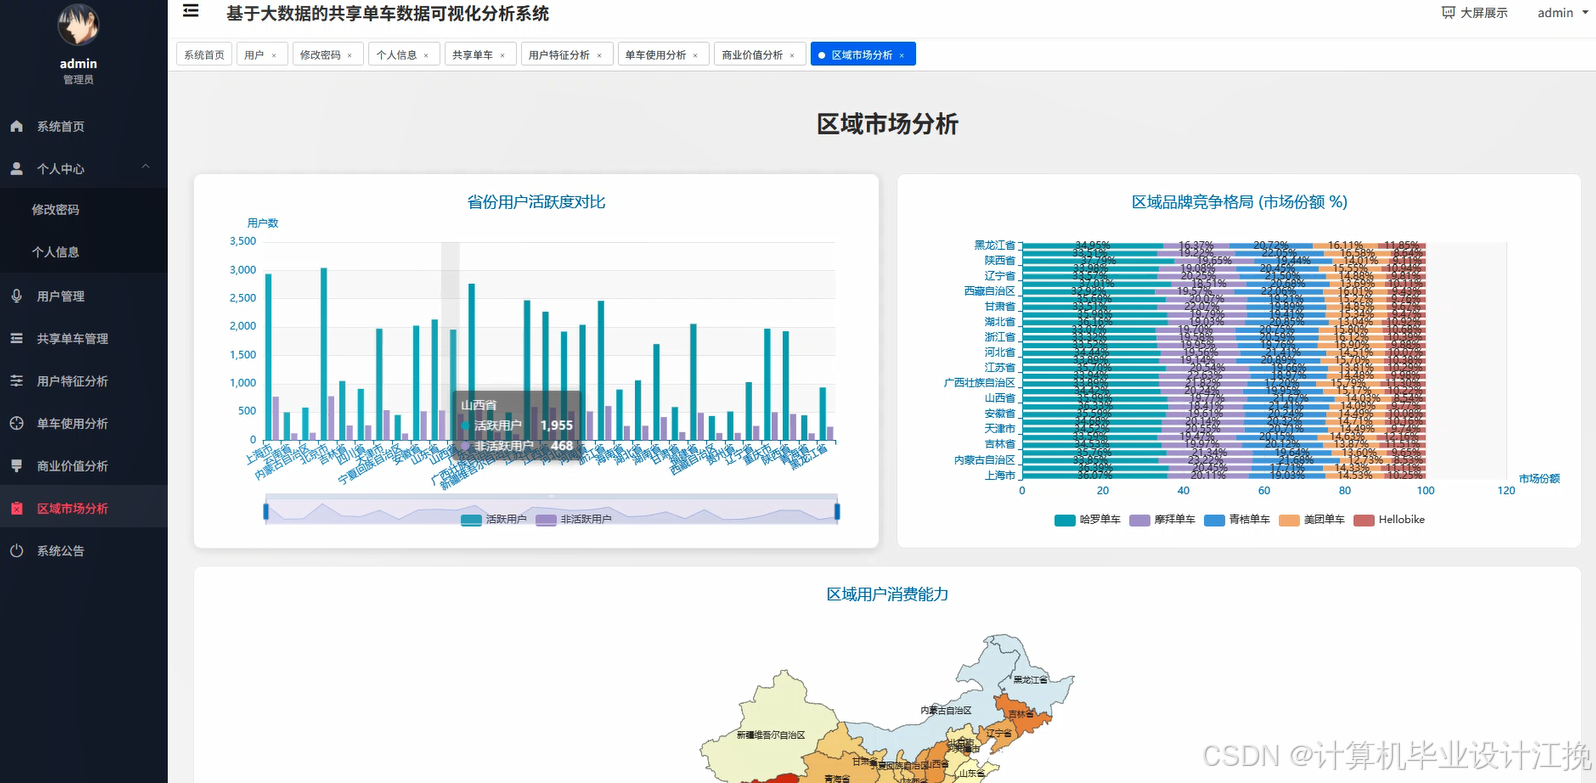Click the 区域用户消费能力 map title
This screenshot has height=783, width=1596.
887,594
